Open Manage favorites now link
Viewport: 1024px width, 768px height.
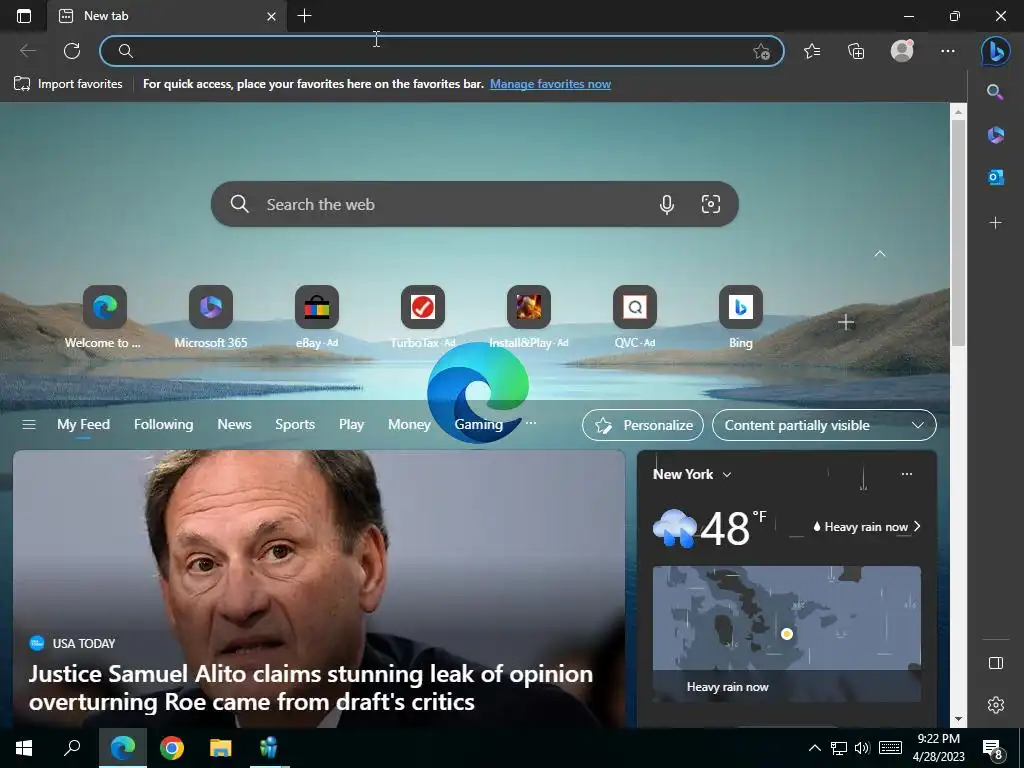click(550, 84)
